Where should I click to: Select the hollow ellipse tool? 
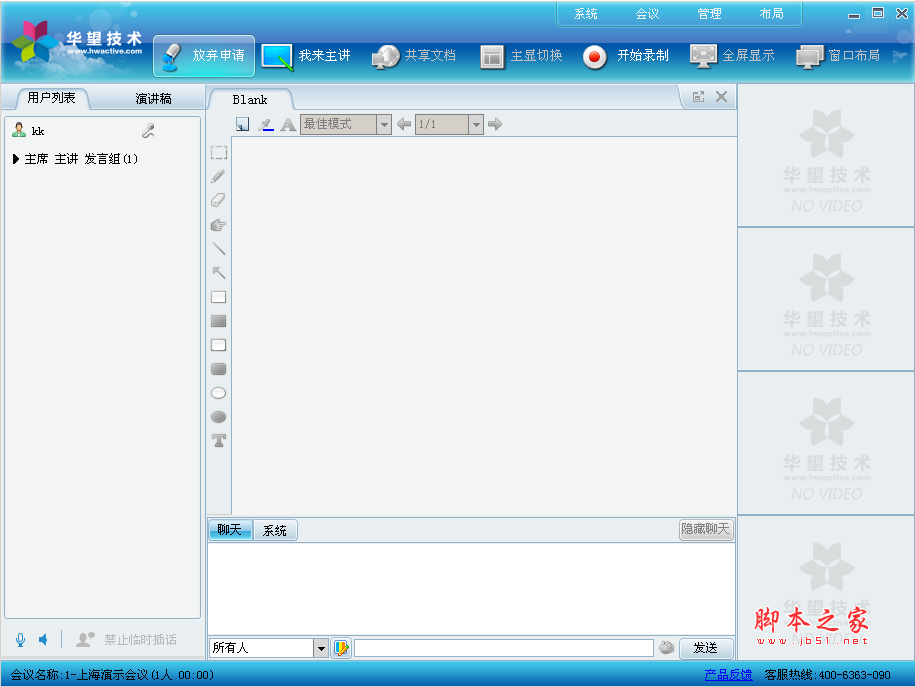click(x=219, y=393)
